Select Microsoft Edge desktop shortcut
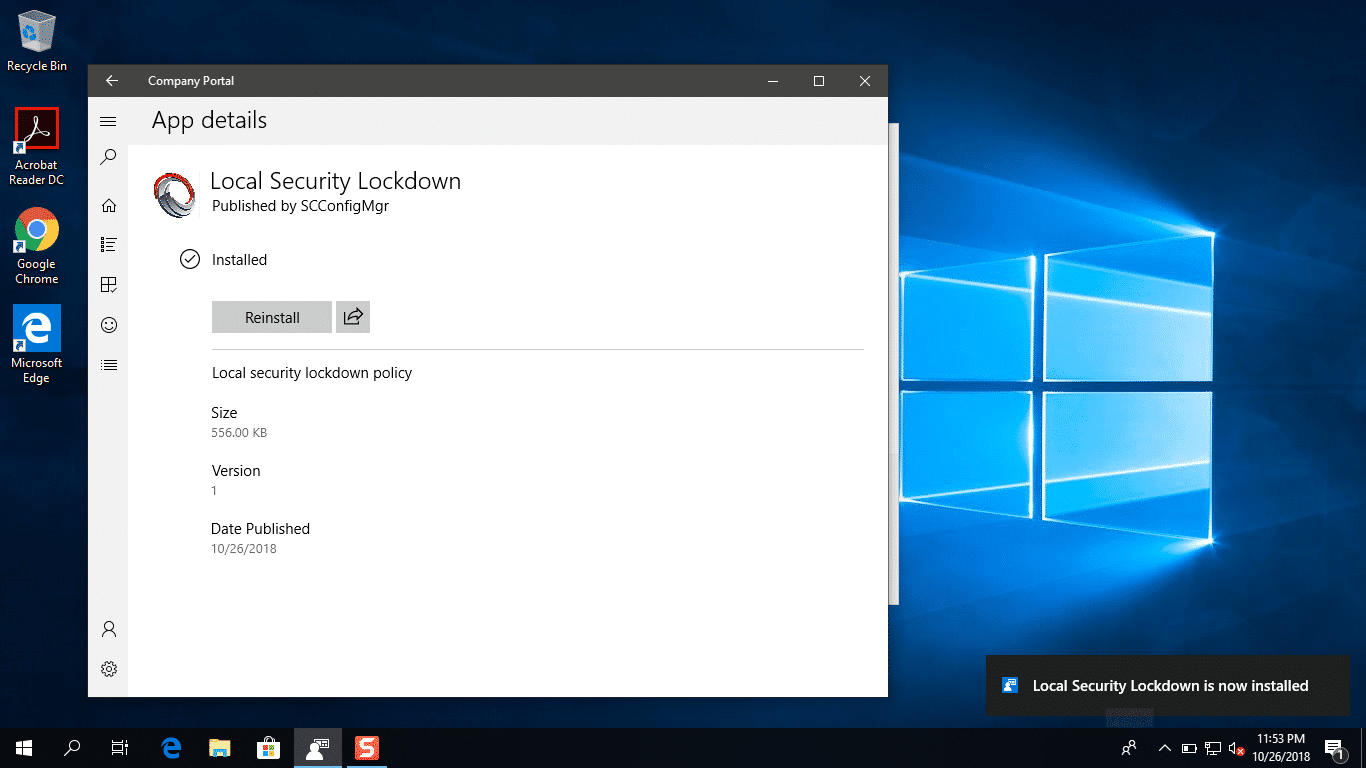Image resolution: width=1366 pixels, height=768 pixels. [x=37, y=345]
